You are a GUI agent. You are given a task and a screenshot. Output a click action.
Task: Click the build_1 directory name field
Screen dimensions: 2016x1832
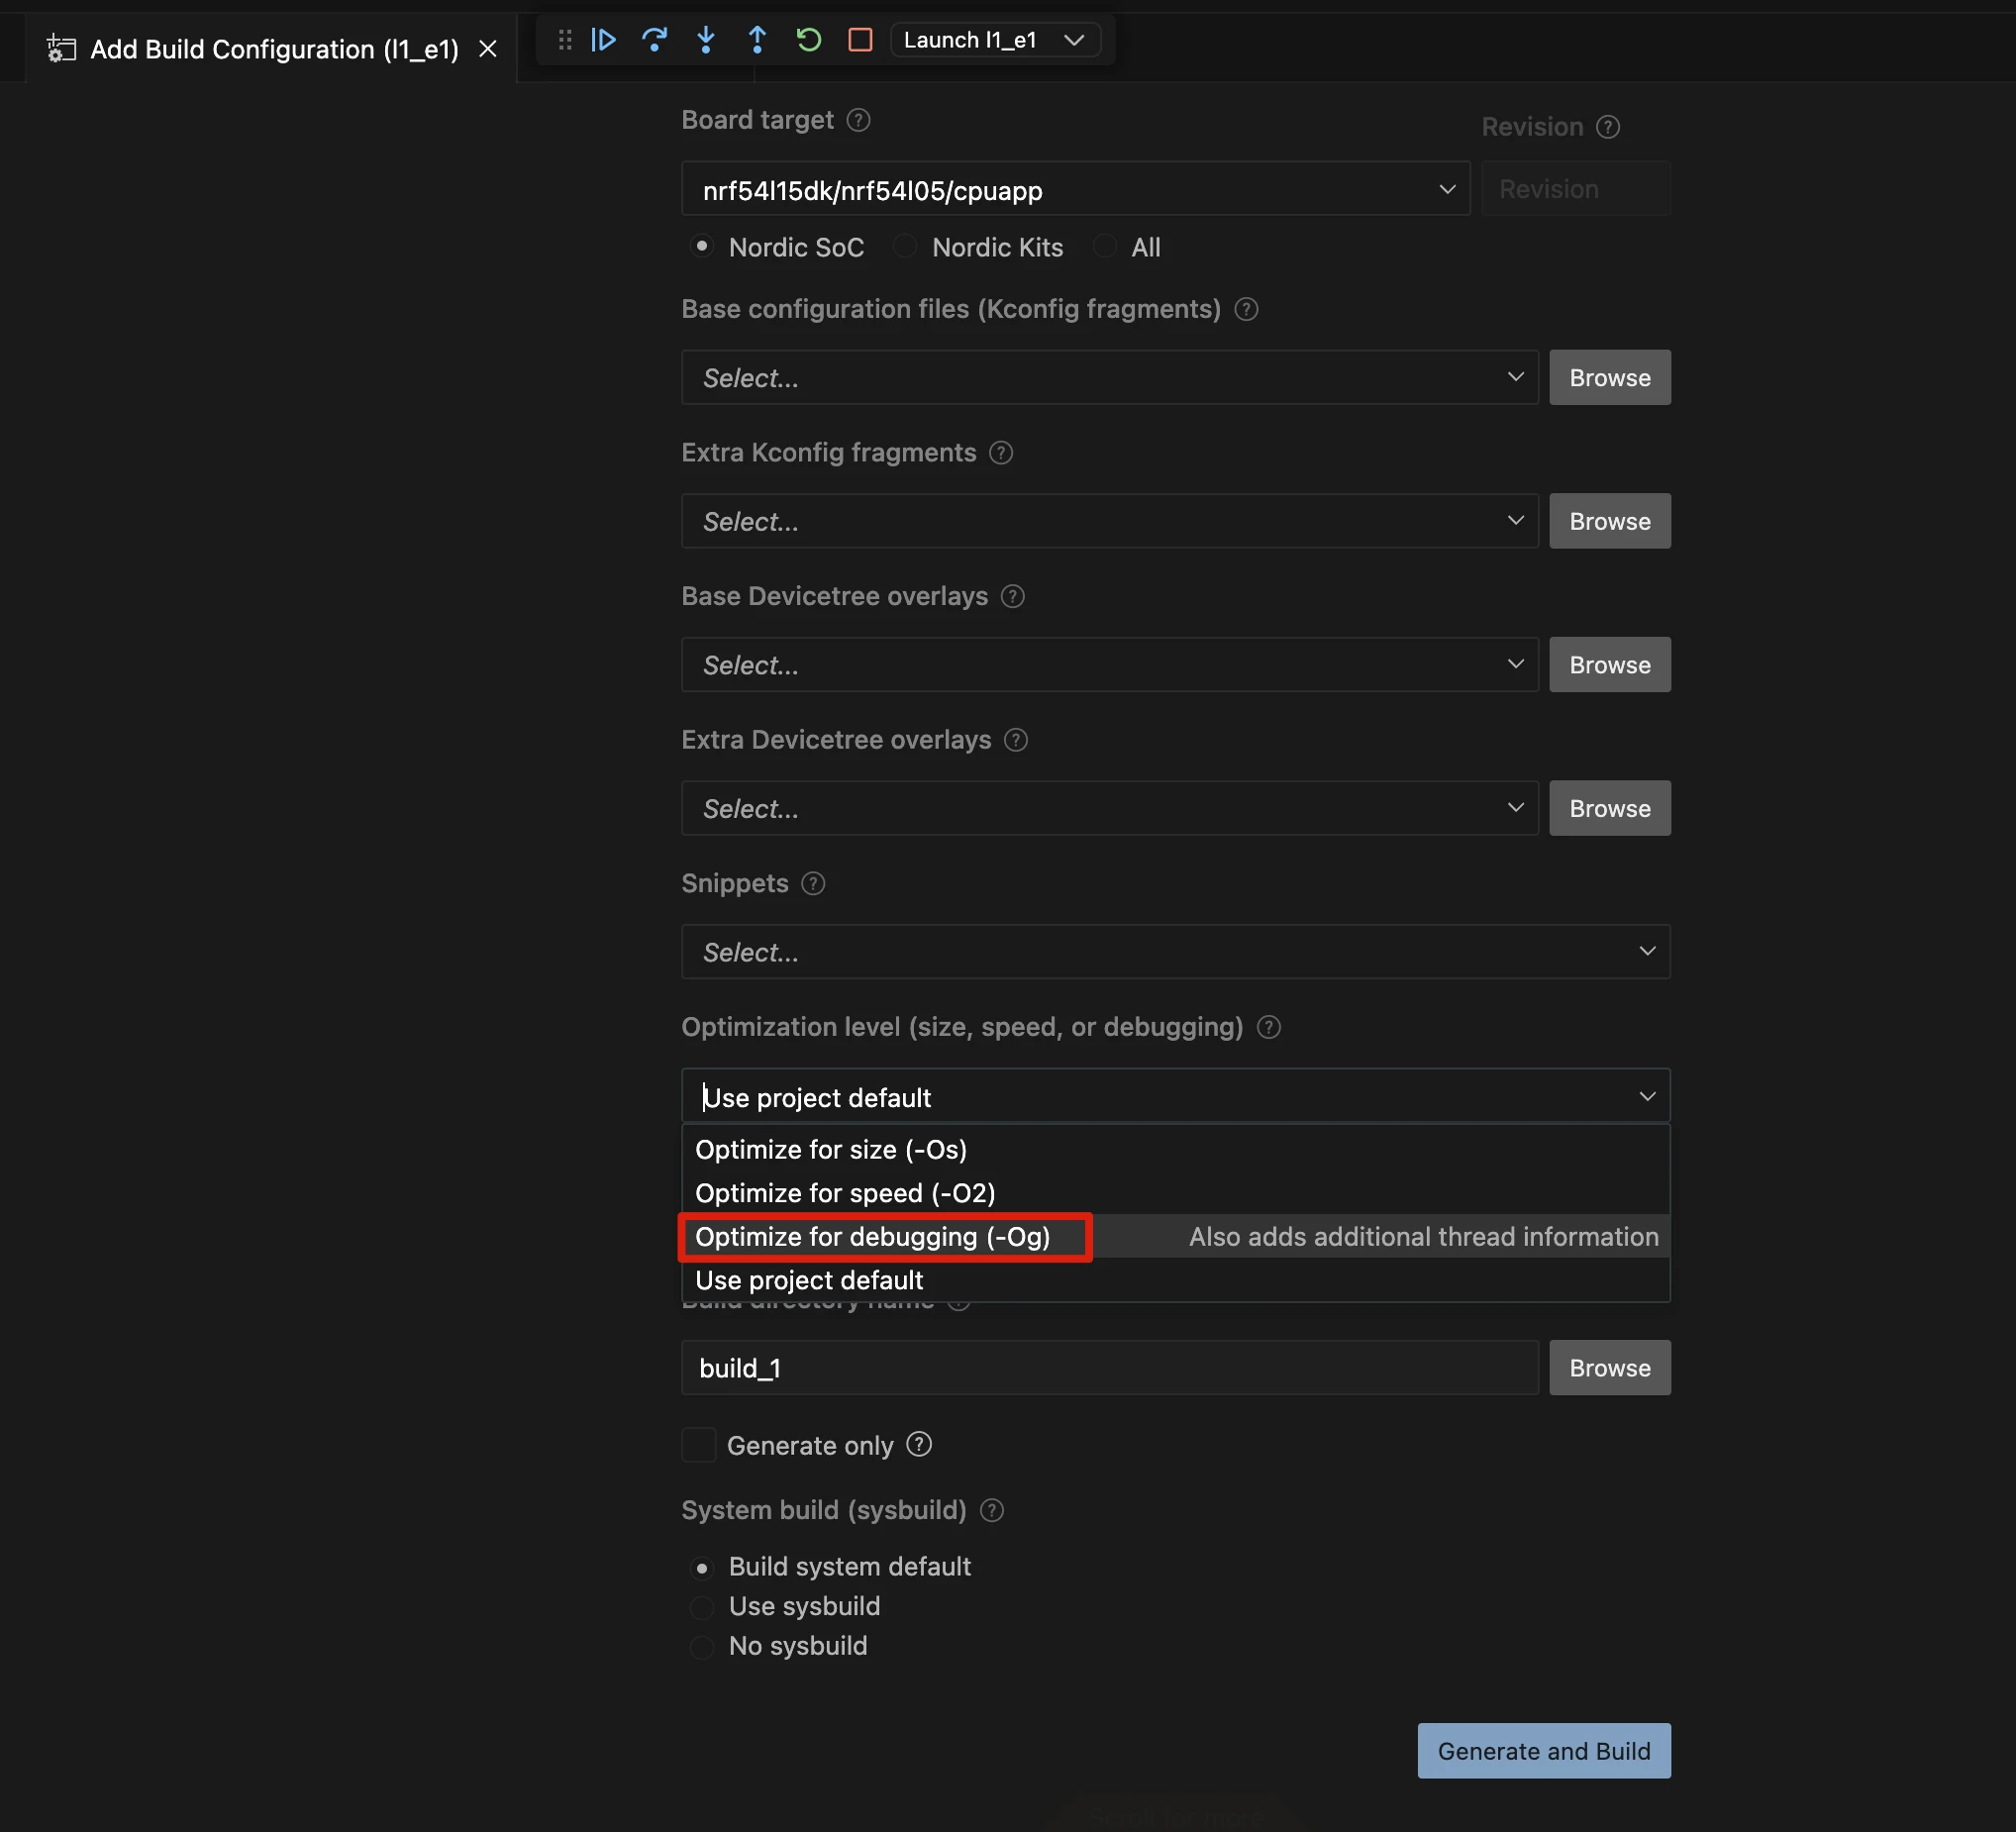coord(1109,1368)
